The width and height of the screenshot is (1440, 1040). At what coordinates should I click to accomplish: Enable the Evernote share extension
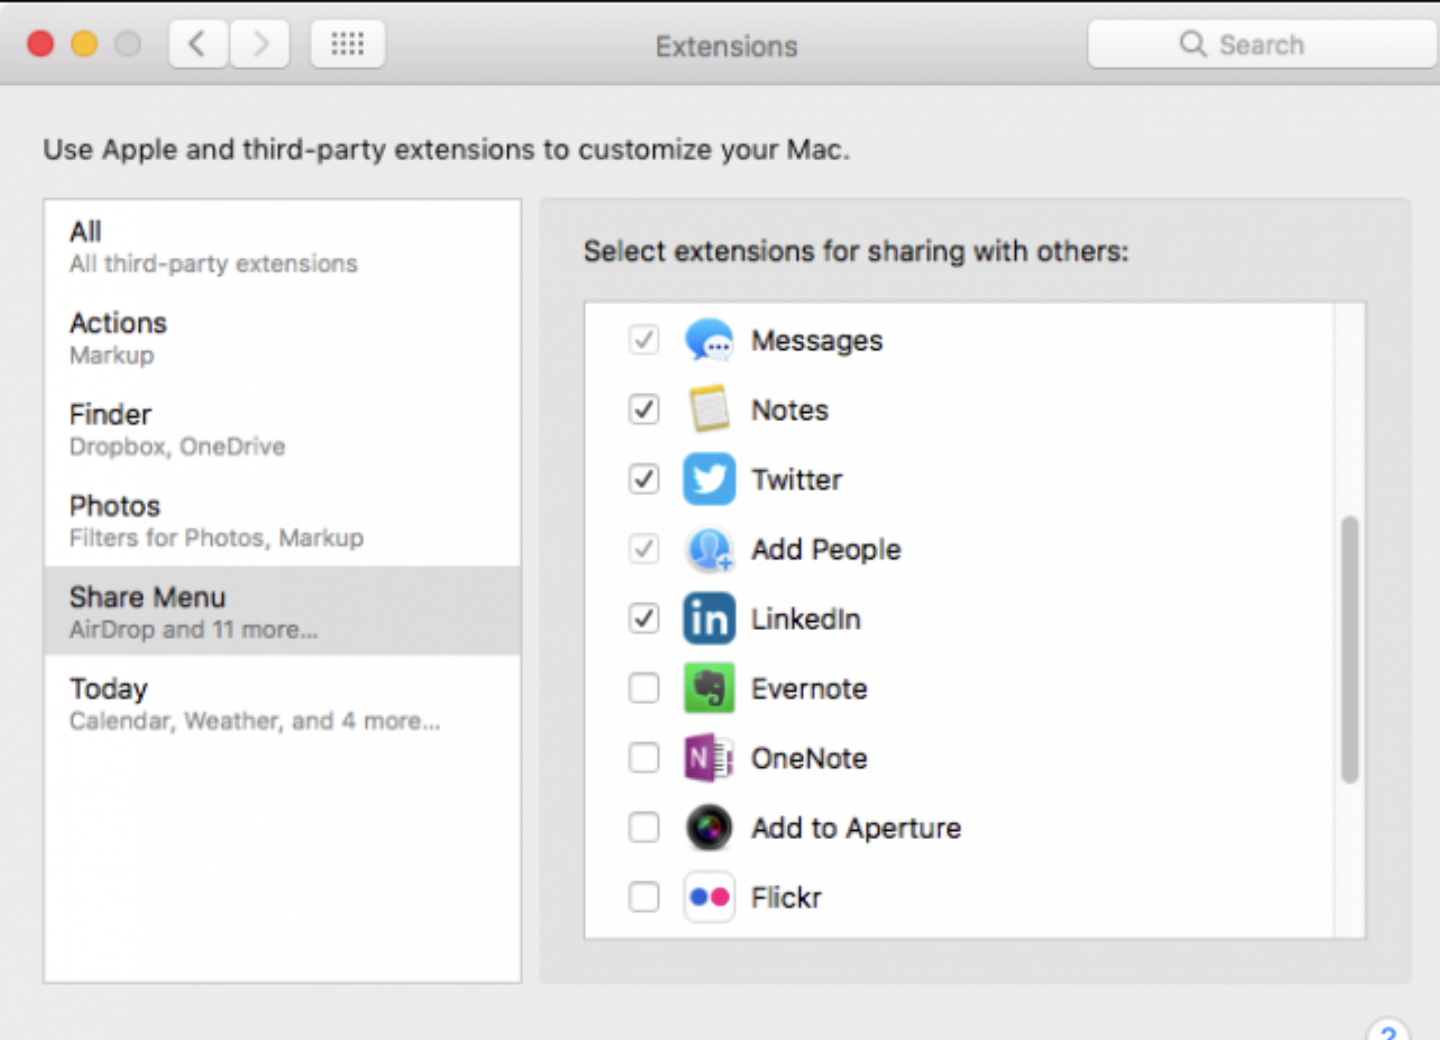[x=644, y=688]
